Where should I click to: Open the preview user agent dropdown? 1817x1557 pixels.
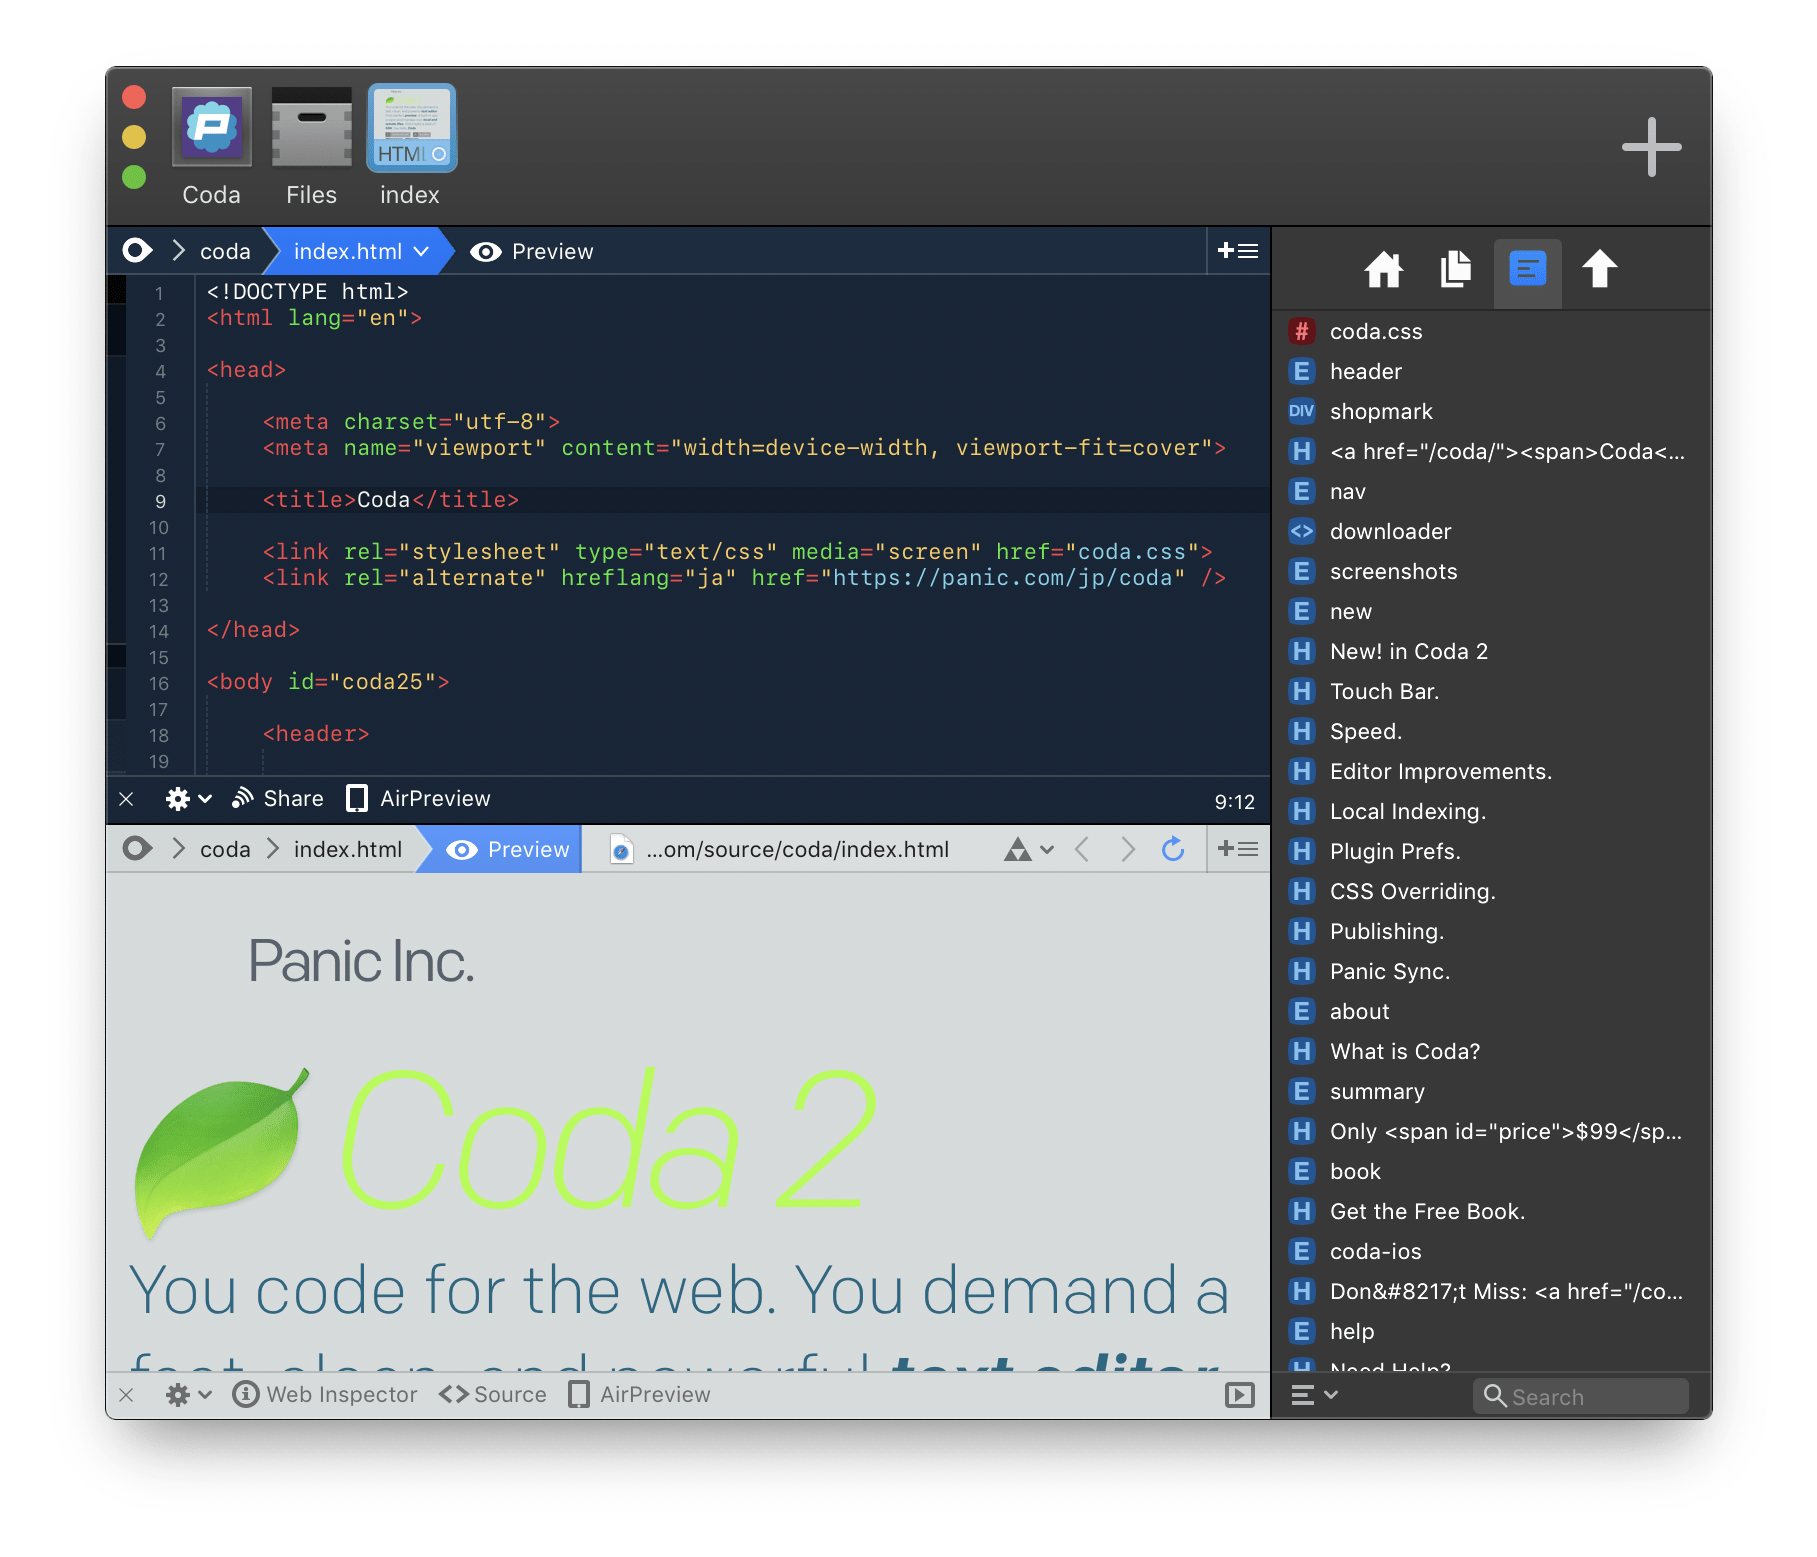[x=1029, y=849]
